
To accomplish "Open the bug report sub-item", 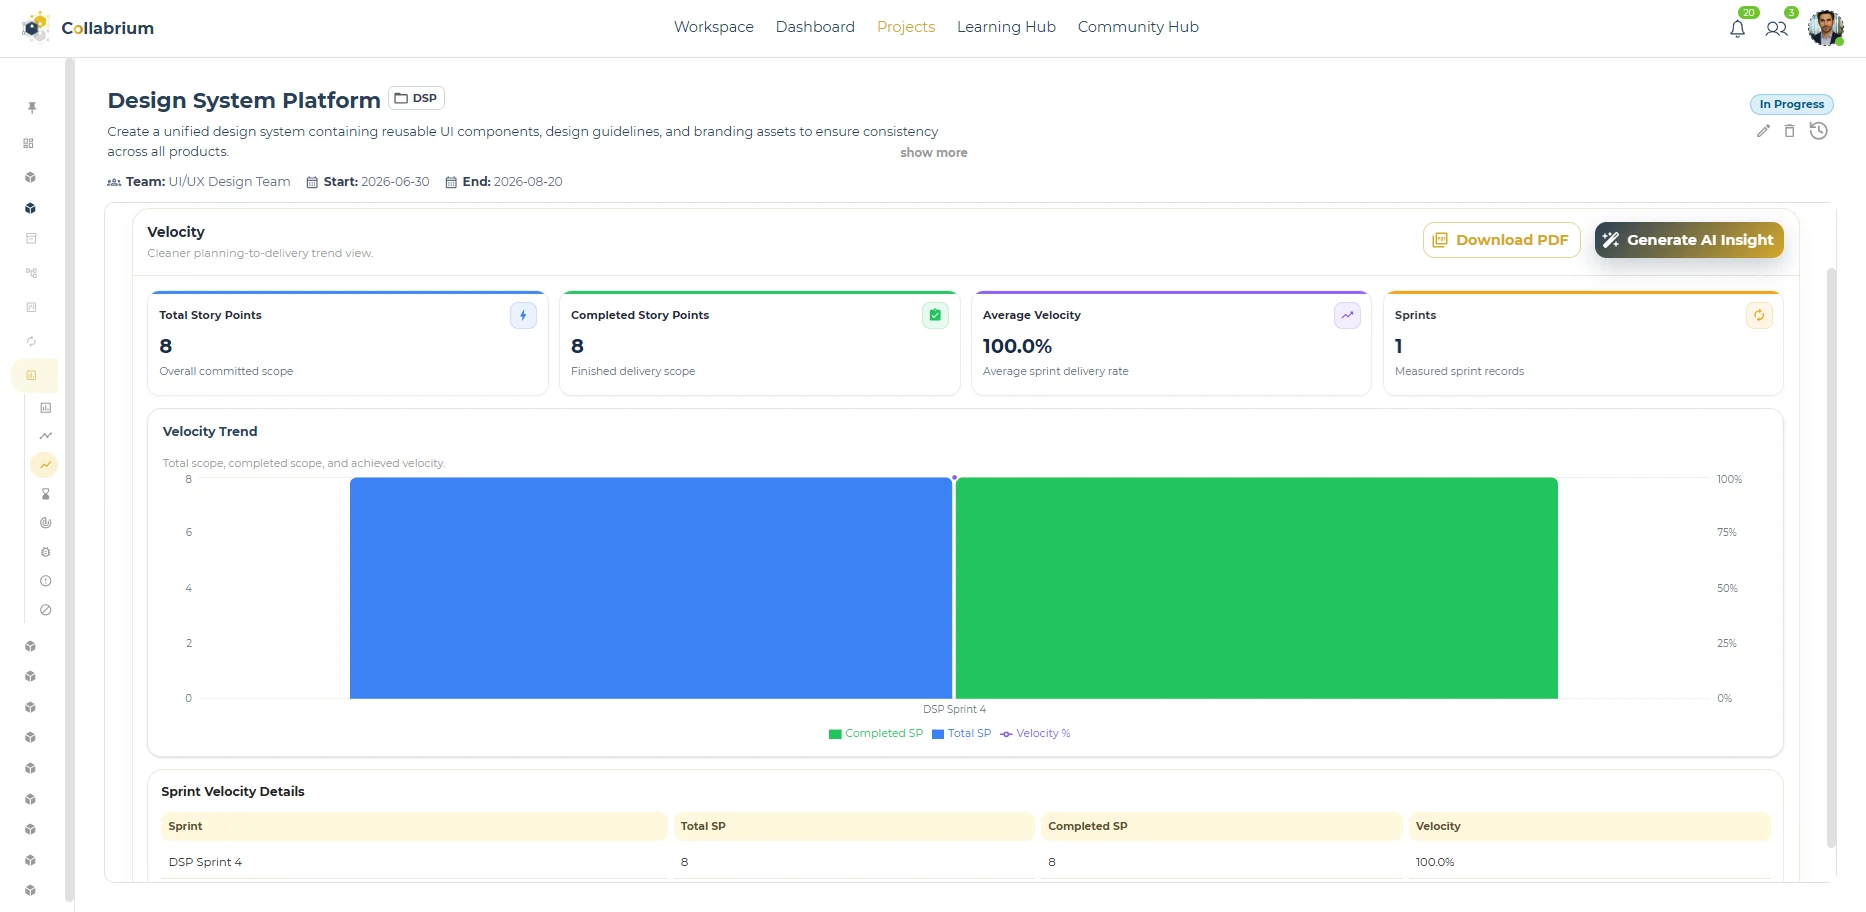I will coord(46,552).
